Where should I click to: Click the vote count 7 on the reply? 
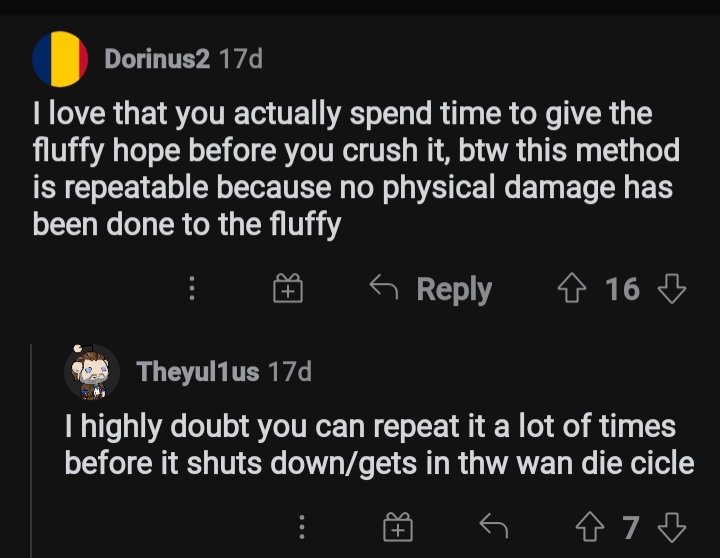[631, 527]
